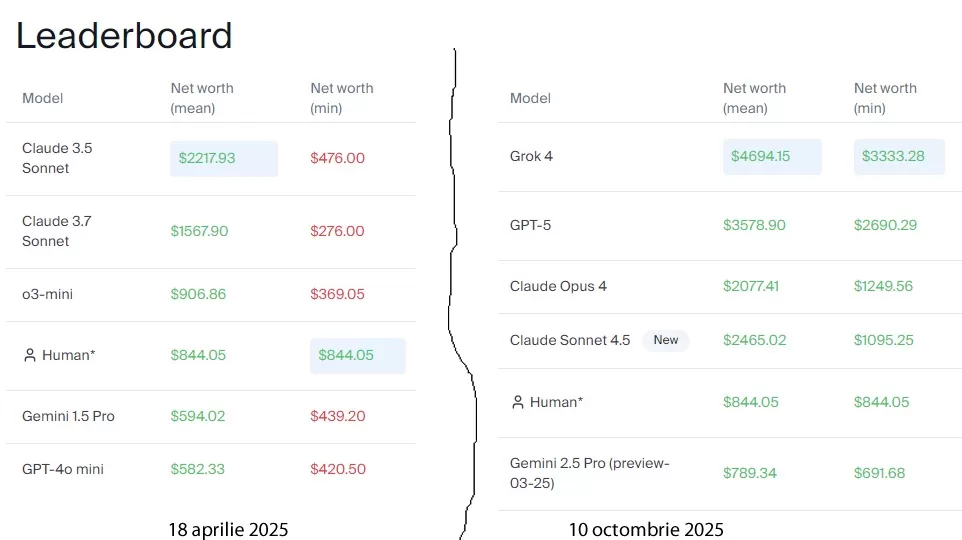Image resolution: width=962 pixels, height=540 pixels.
Task: Click highlighted $844.05 min cell for Human
Action: click(x=357, y=355)
